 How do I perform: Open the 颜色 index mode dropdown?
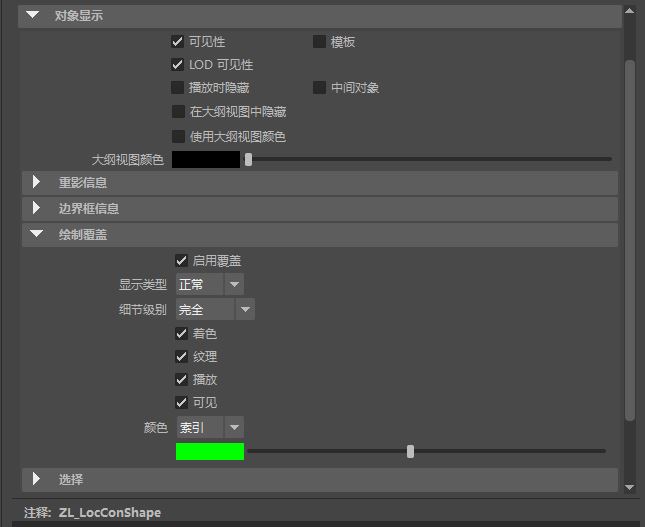(210, 427)
